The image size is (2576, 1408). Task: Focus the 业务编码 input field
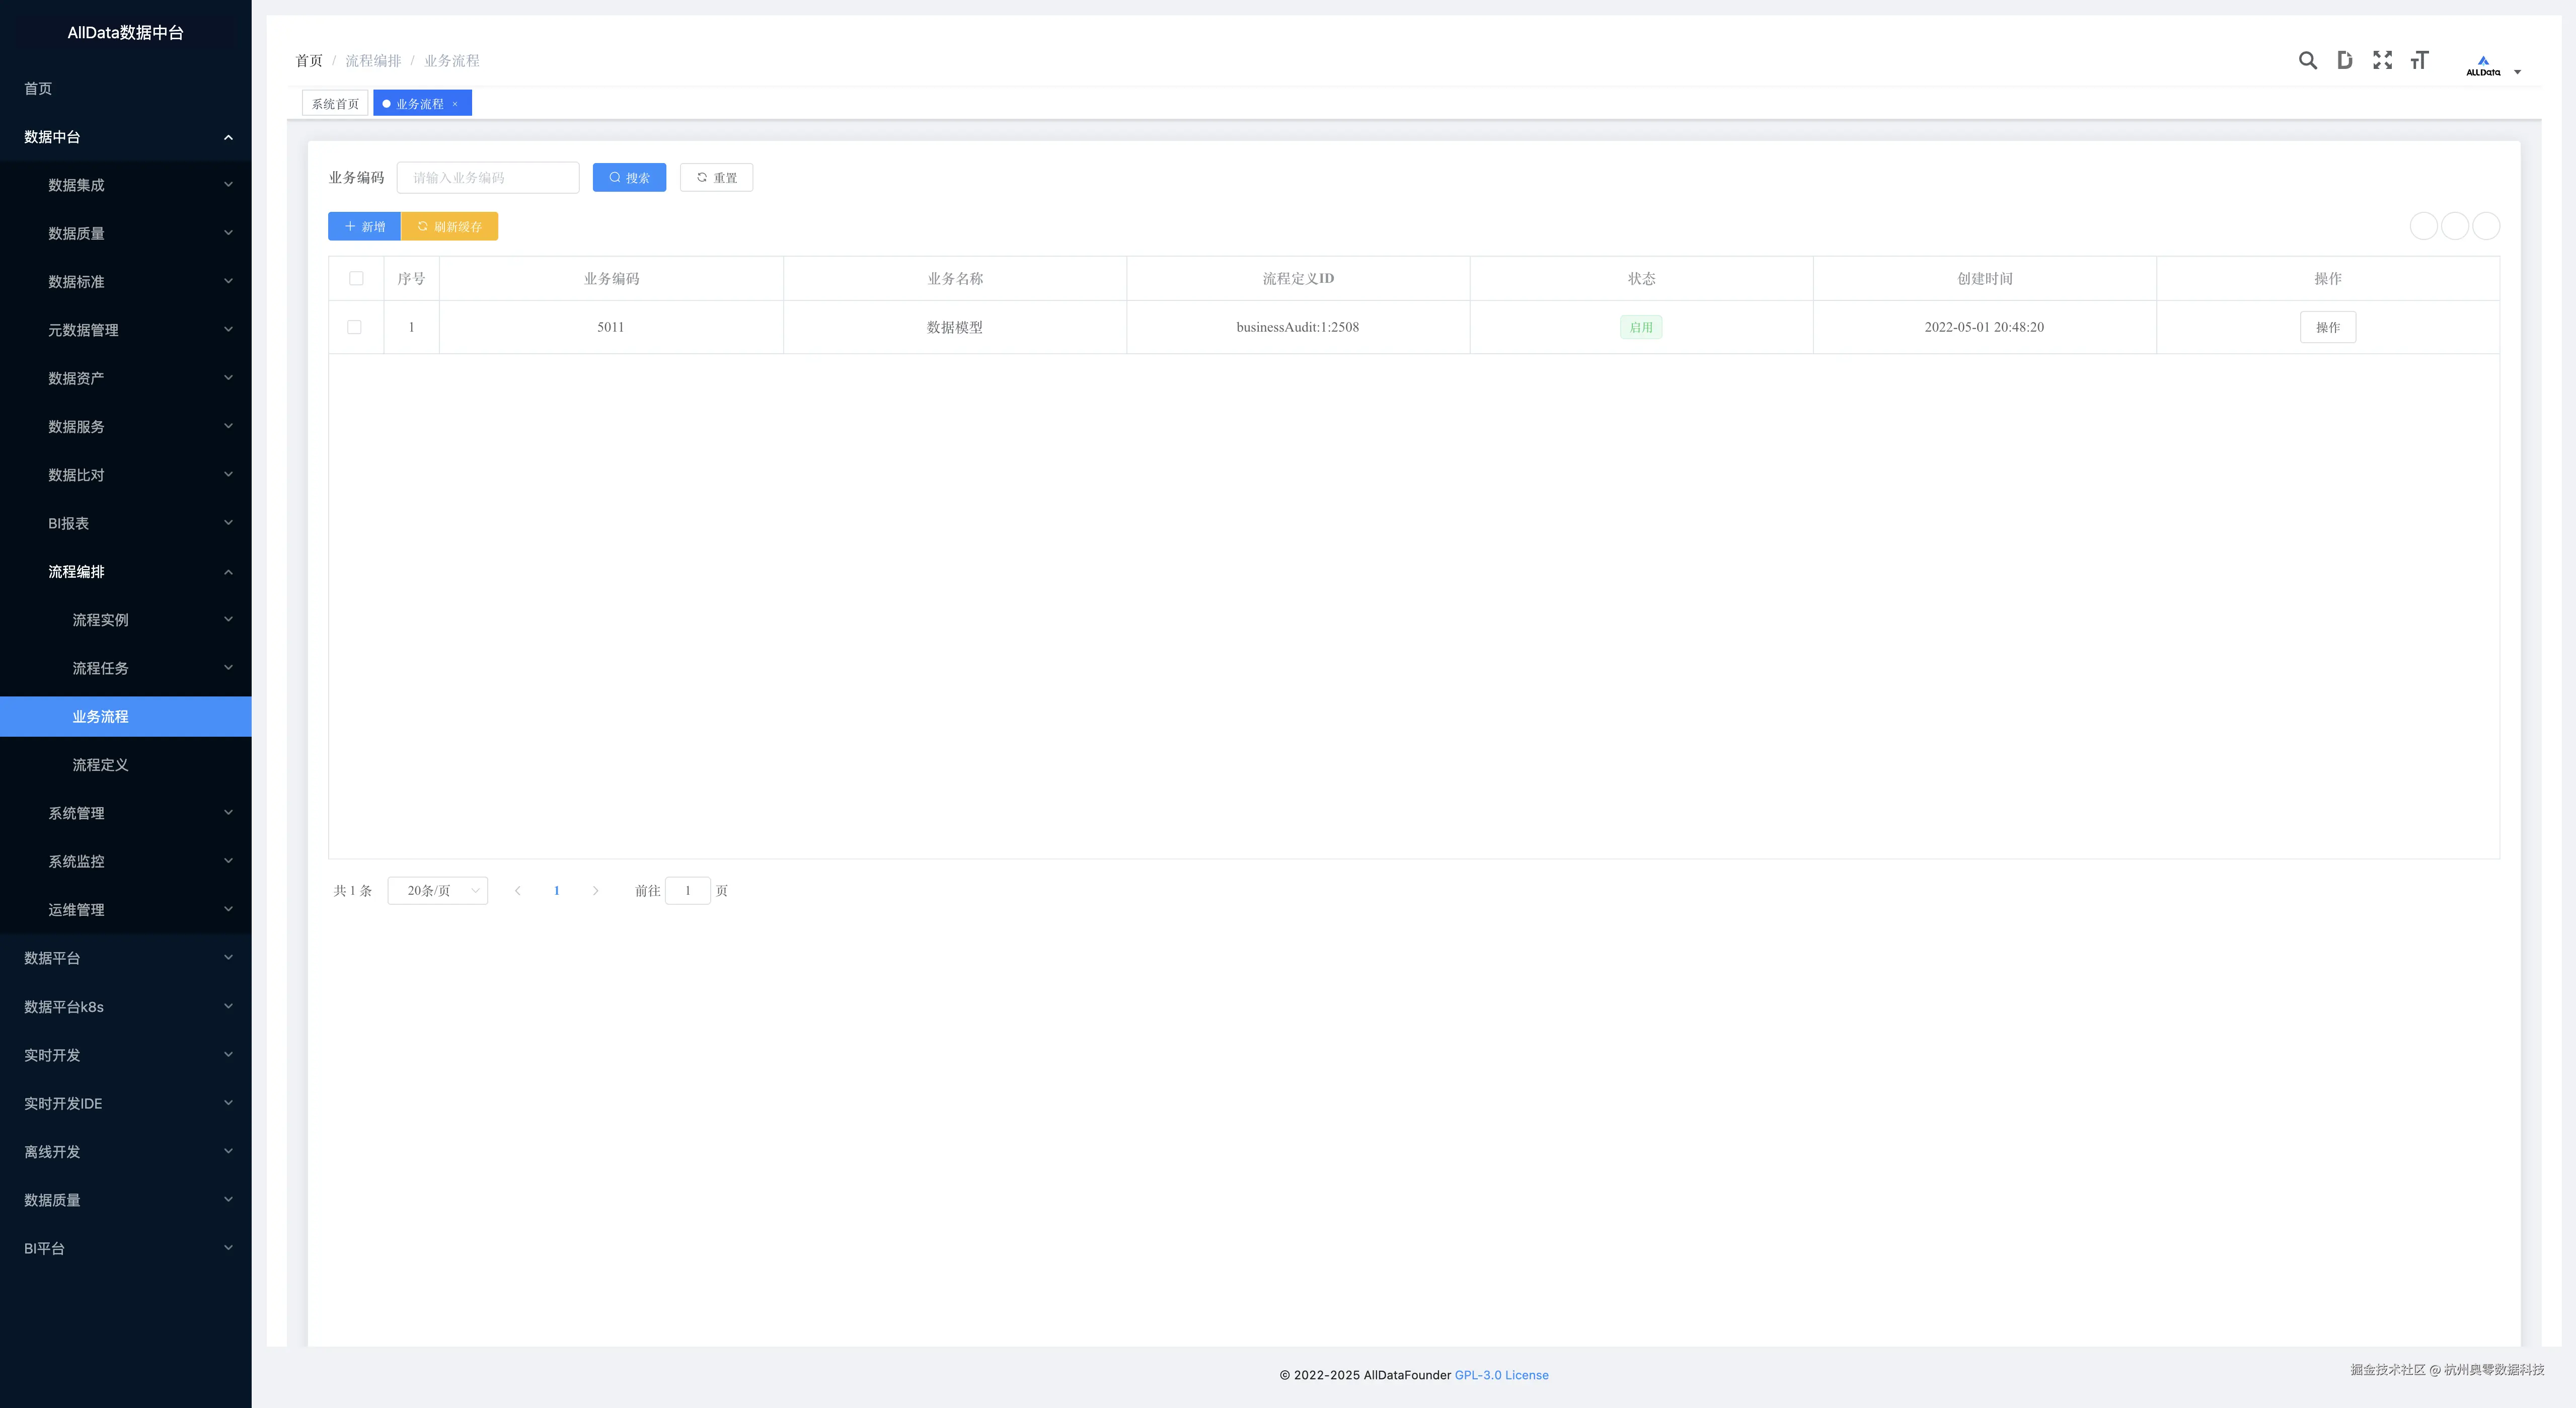[487, 178]
